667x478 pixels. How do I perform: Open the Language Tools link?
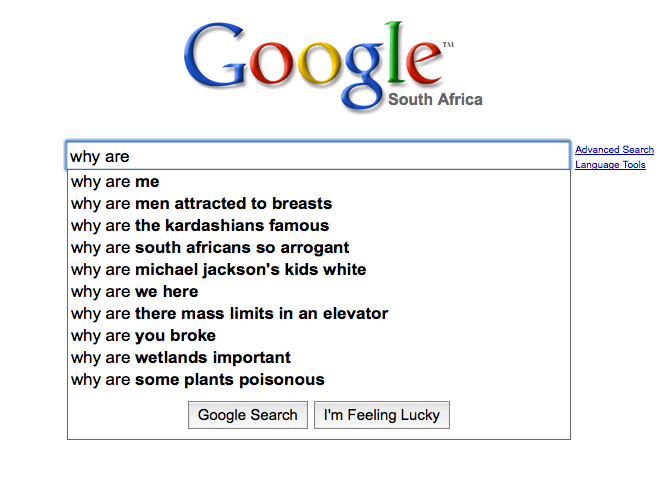click(x=610, y=165)
